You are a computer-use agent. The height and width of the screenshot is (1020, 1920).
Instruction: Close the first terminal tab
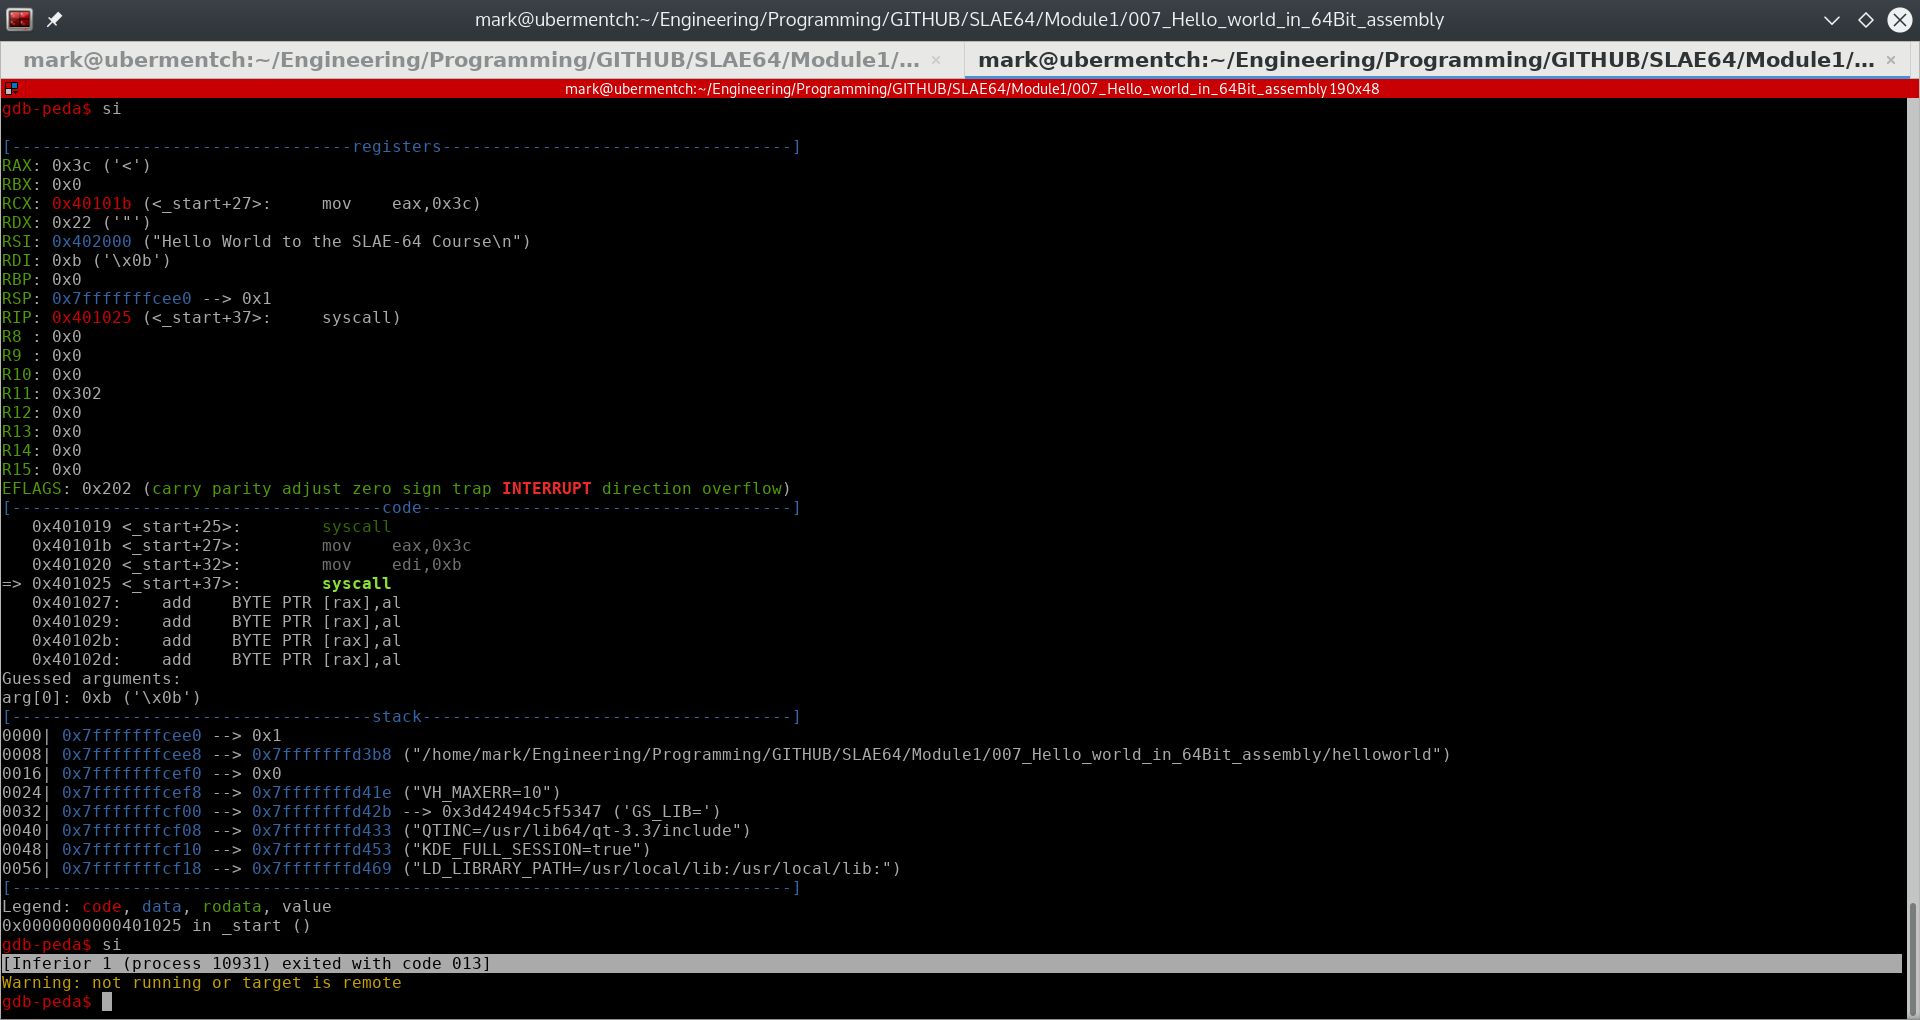tap(936, 60)
